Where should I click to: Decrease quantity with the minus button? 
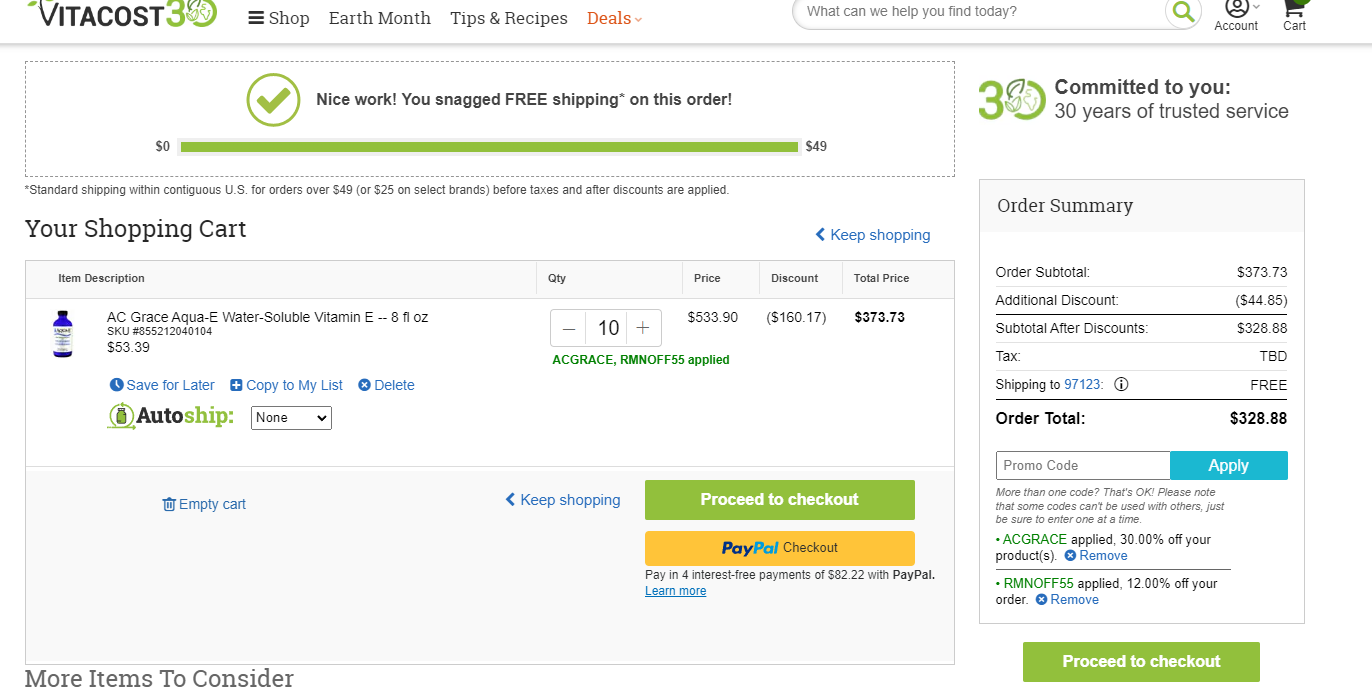click(569, 328)
